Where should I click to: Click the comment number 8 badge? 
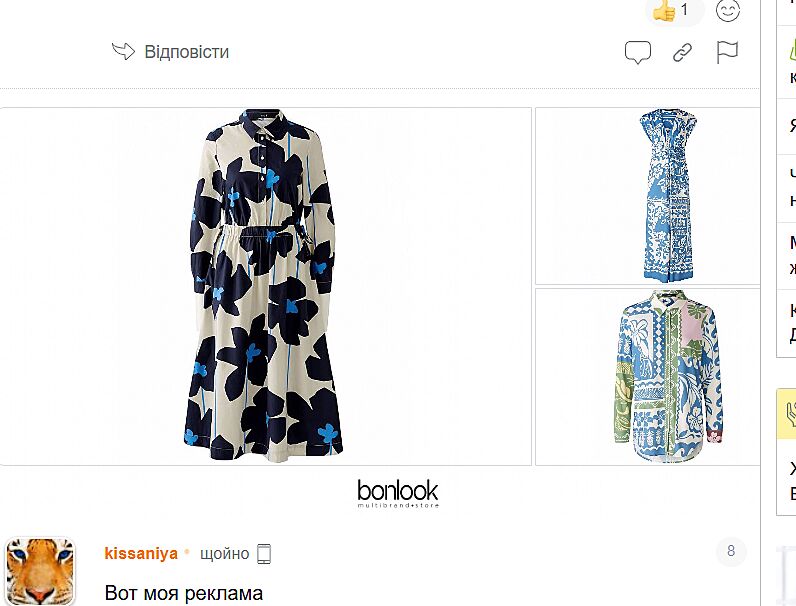coord(731,551)
